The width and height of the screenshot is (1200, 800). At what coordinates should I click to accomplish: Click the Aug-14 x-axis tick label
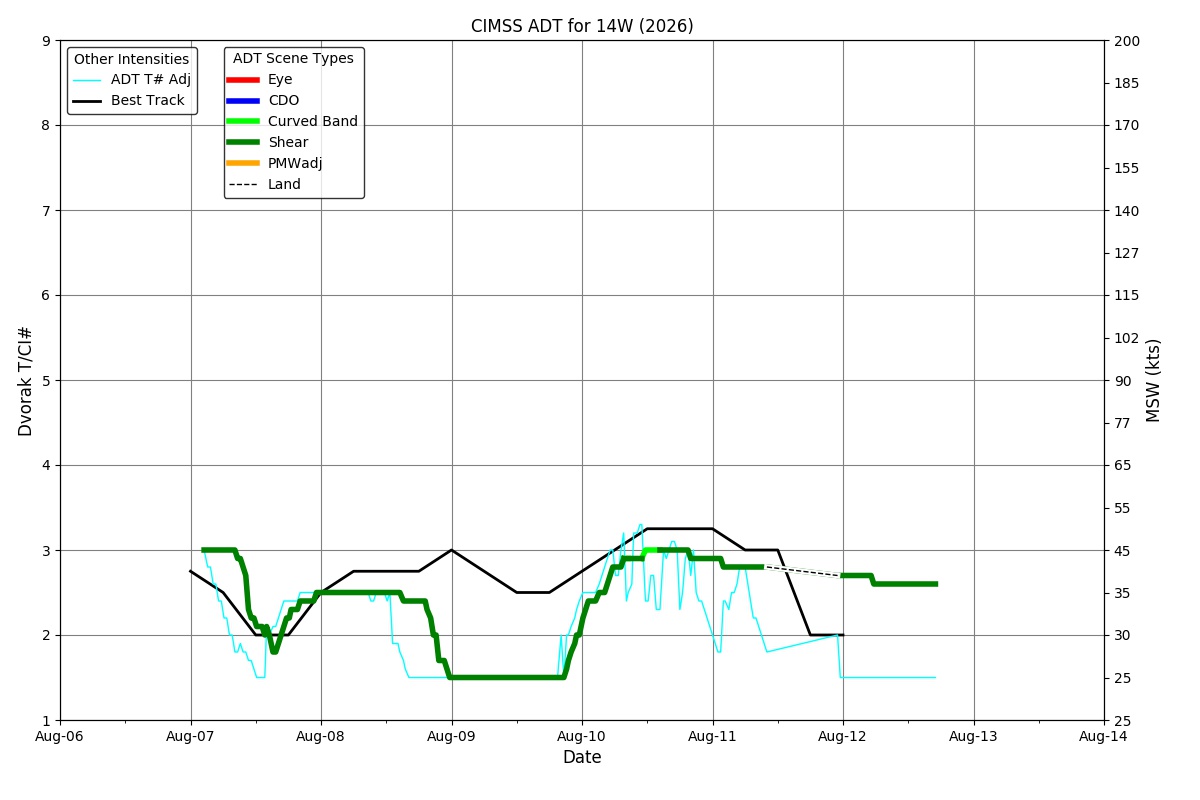pyautogui.click(x=1104, y=736)
